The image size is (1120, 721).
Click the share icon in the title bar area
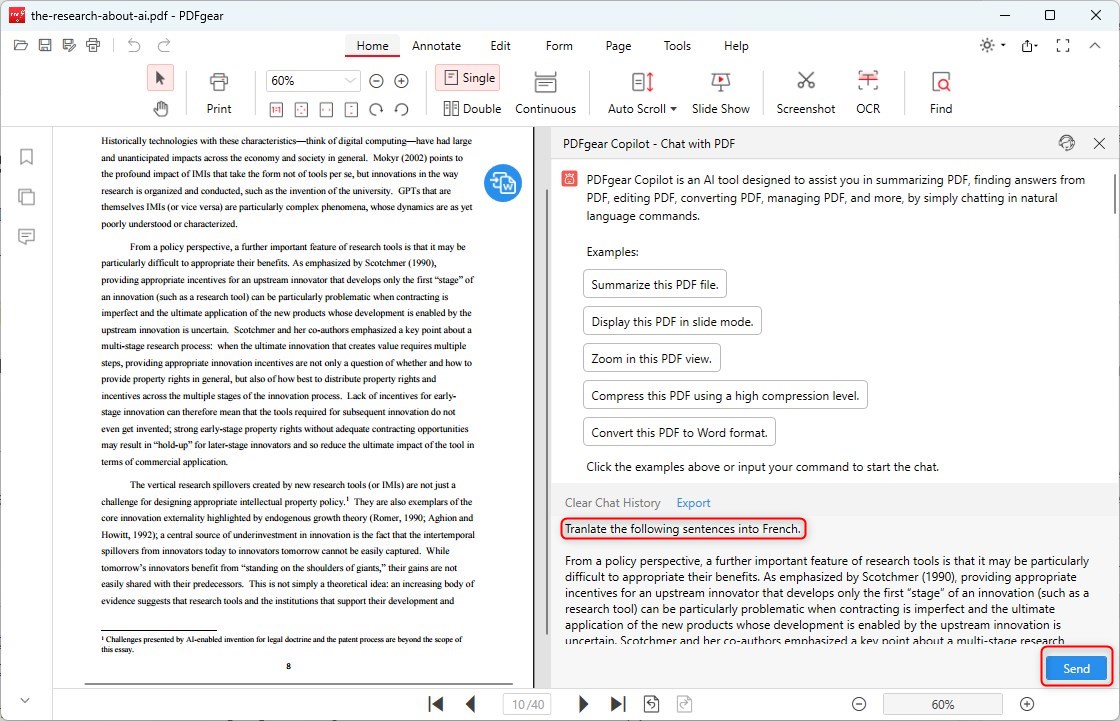coord(1029,46)
